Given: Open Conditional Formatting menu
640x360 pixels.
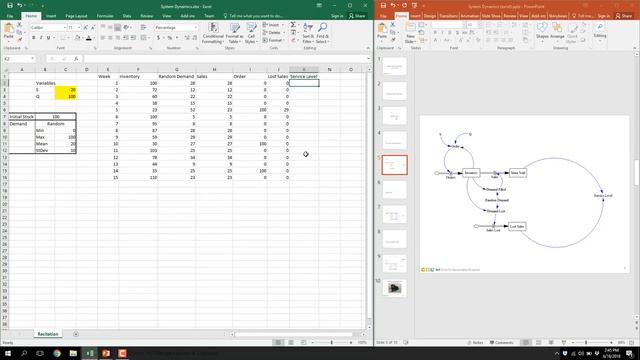Looking at the screenshot, I should coord(213,33).
